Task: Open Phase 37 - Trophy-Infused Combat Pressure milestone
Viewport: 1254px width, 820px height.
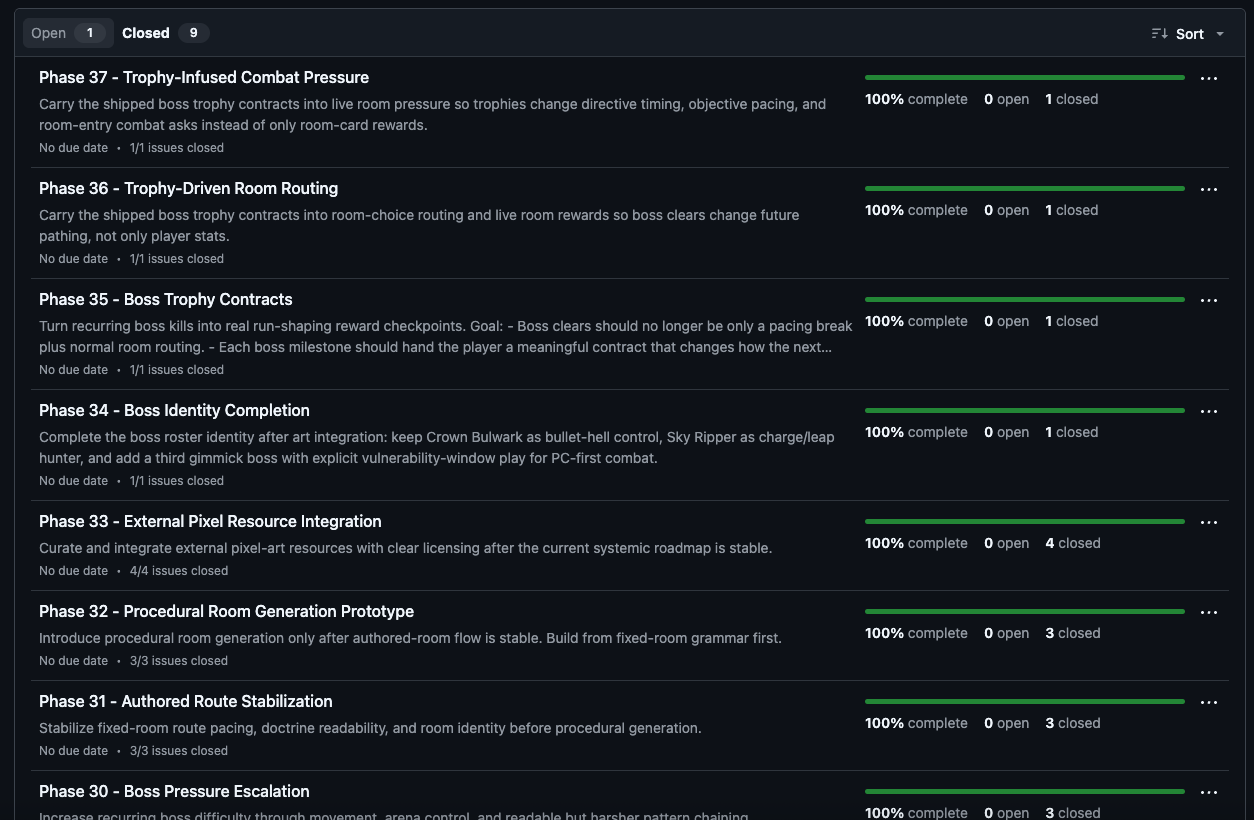Action: [x=204, y=77]
